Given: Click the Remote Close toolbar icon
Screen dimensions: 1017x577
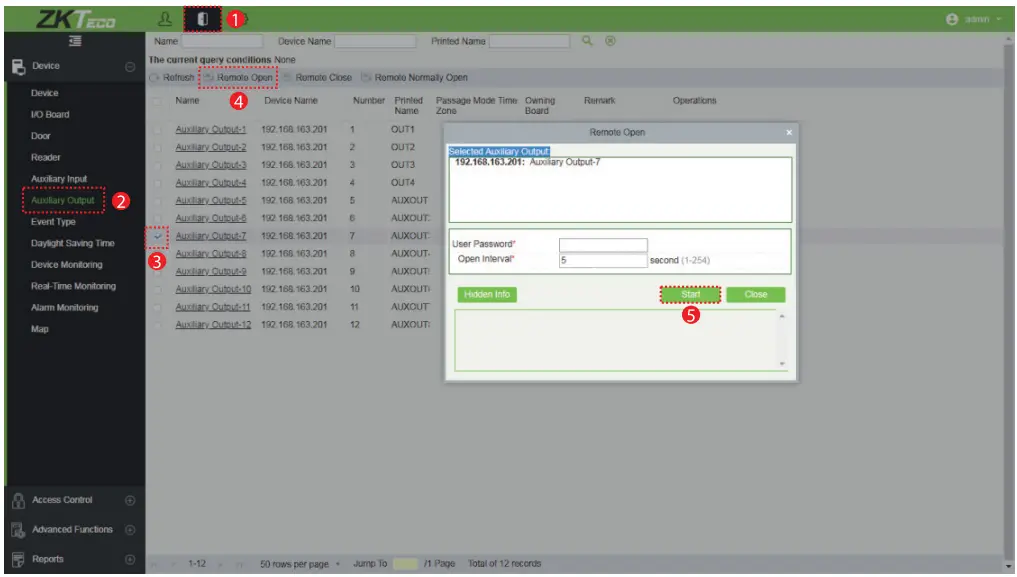Looking at the screenshot, I should click(x=315, y=77).
